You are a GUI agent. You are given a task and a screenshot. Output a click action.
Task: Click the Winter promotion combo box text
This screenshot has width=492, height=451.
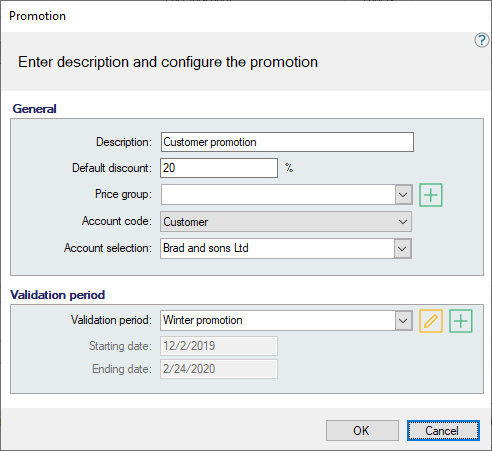click(203, 320)
